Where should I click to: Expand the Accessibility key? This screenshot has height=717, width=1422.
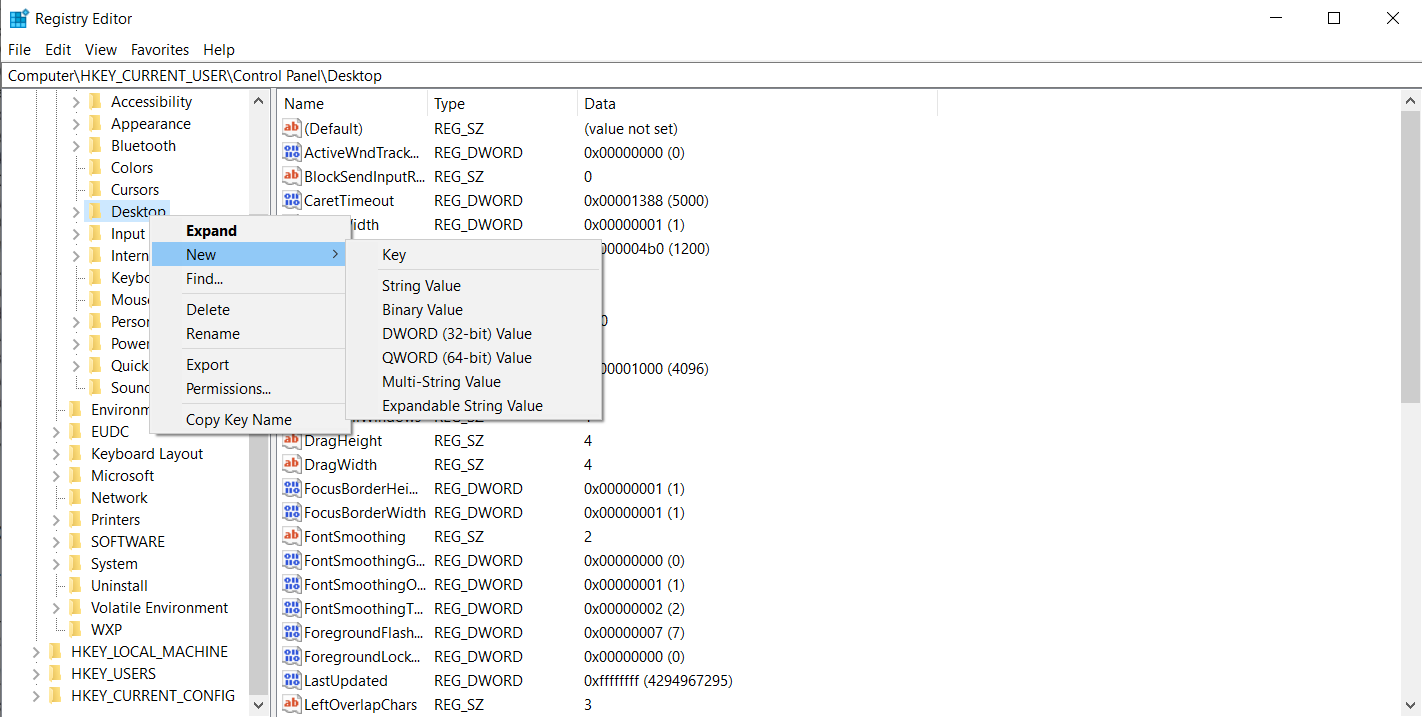76,102
